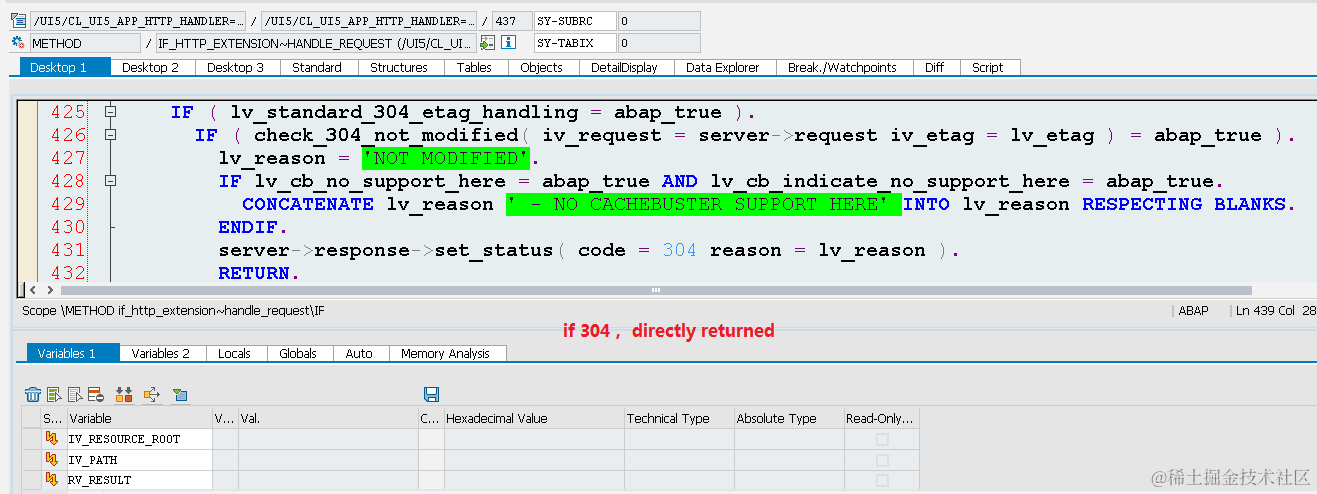
Task: Click the symbol icon in the RV_RESULT row
Action: (51, 480)
